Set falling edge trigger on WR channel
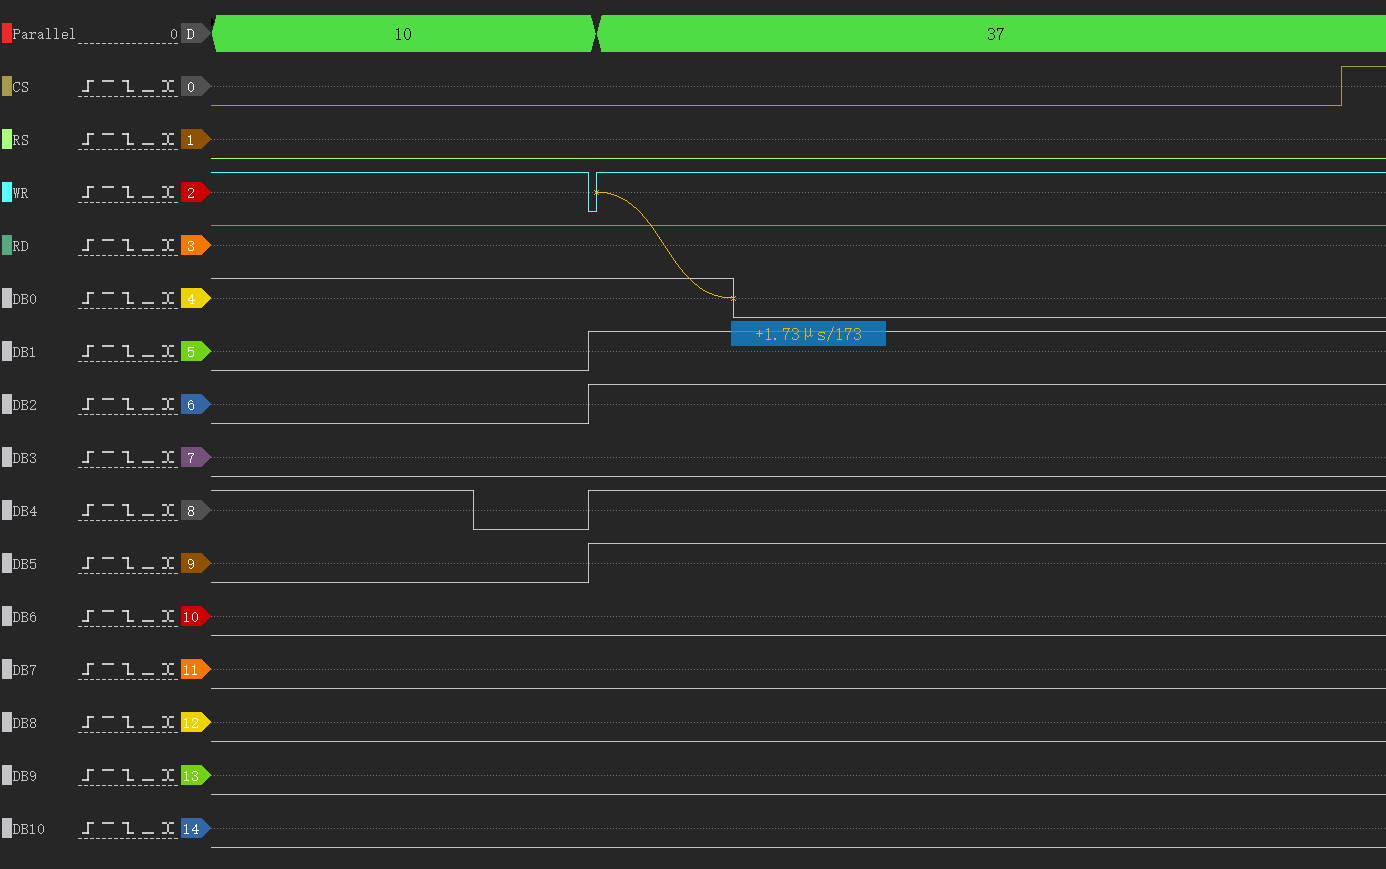 click(128, 192)
